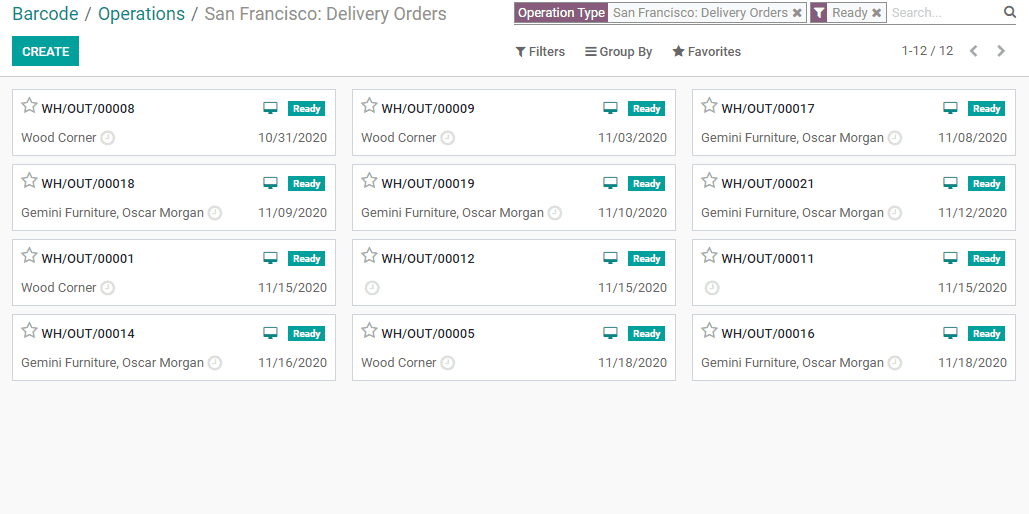The height and width of the screenshot is (514, 1029).
Task: Click the monitor icon on WH/OUT/00017
Action: tap(950, 108)
